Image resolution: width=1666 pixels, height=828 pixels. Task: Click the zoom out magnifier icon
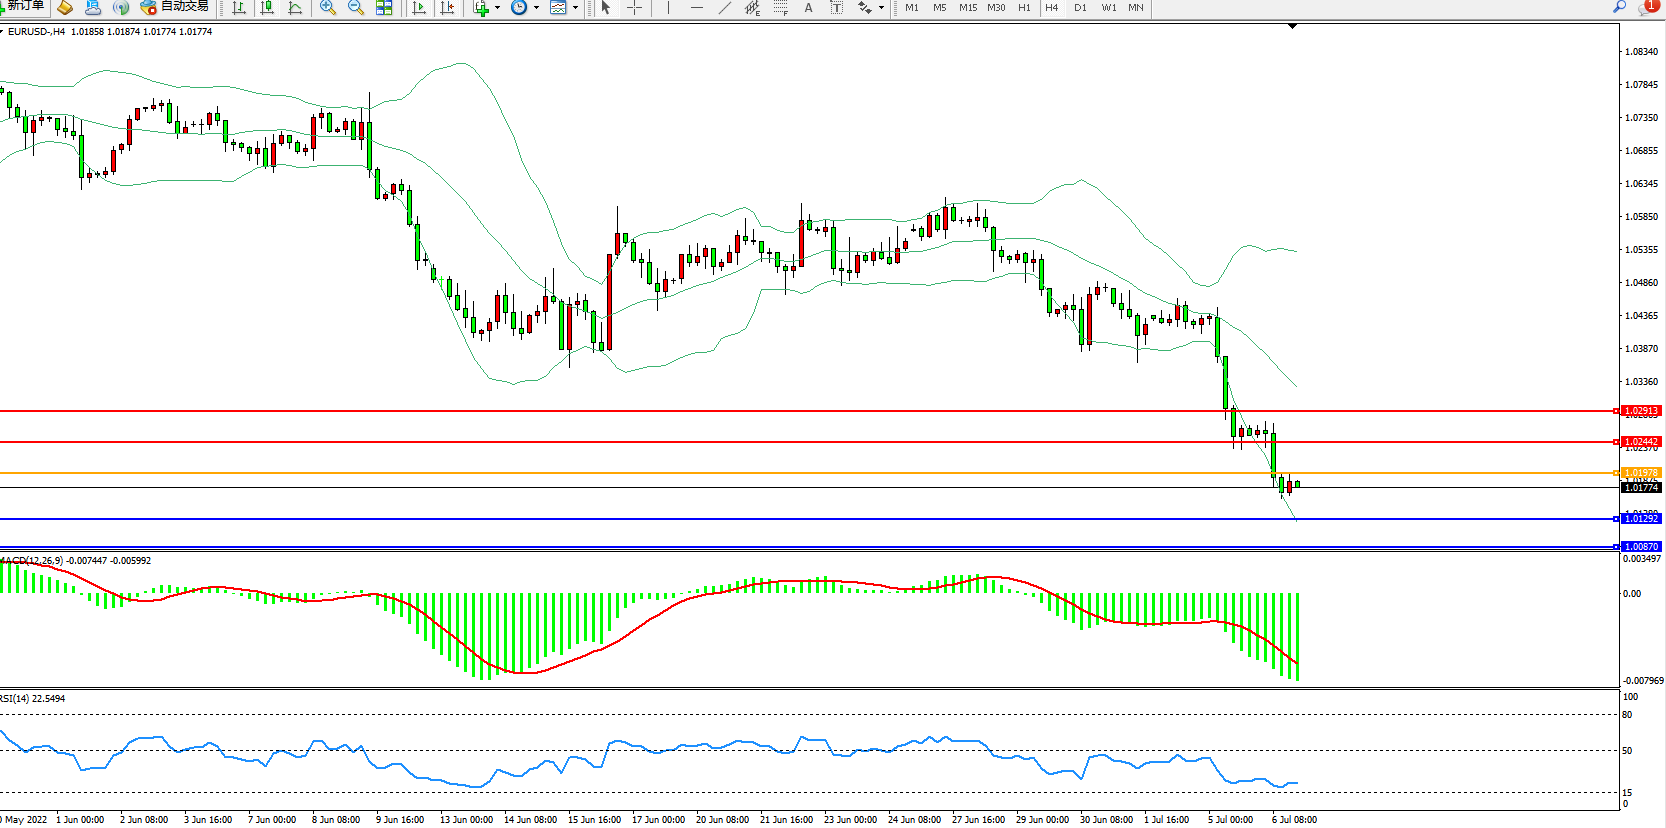355,8
